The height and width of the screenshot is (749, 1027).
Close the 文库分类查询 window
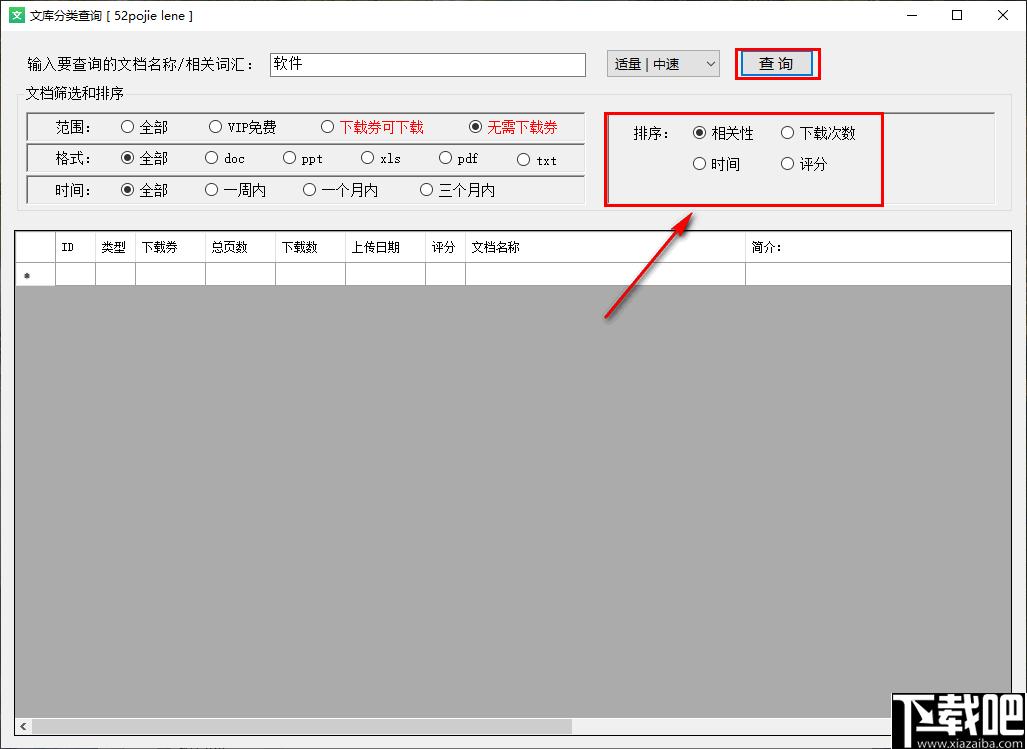coord(1003,15)
